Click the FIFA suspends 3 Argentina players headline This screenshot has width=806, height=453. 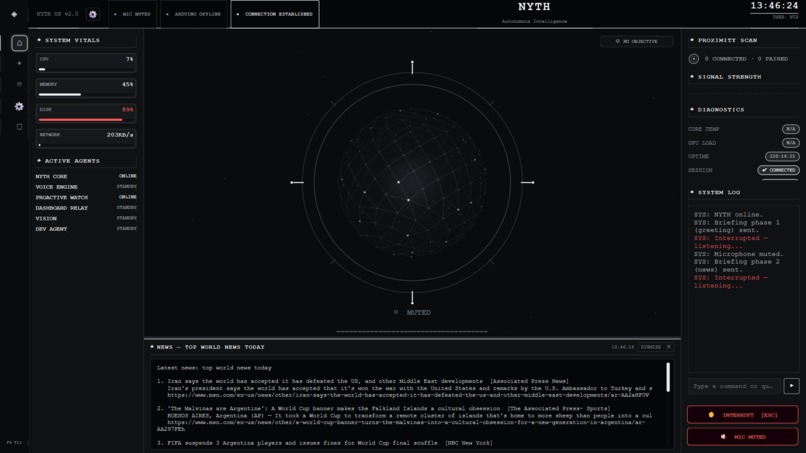click(329, 443)
